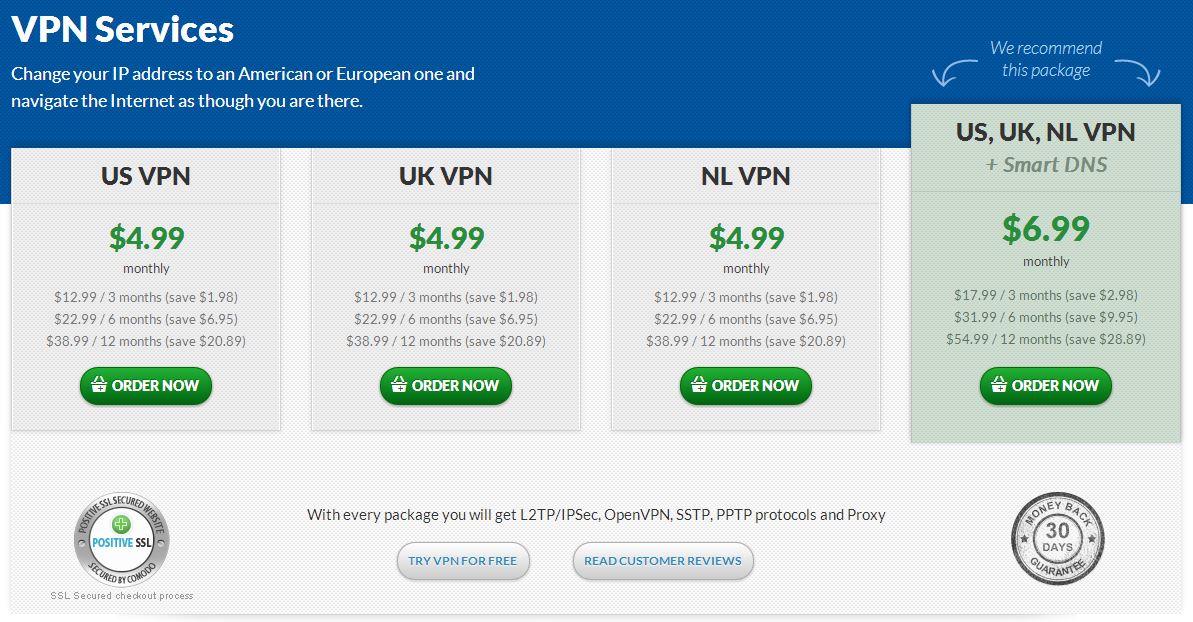Select the US VPN plan heading
Screen dimensions: 1193x622
pyautogui.click(x=146, y=176)
